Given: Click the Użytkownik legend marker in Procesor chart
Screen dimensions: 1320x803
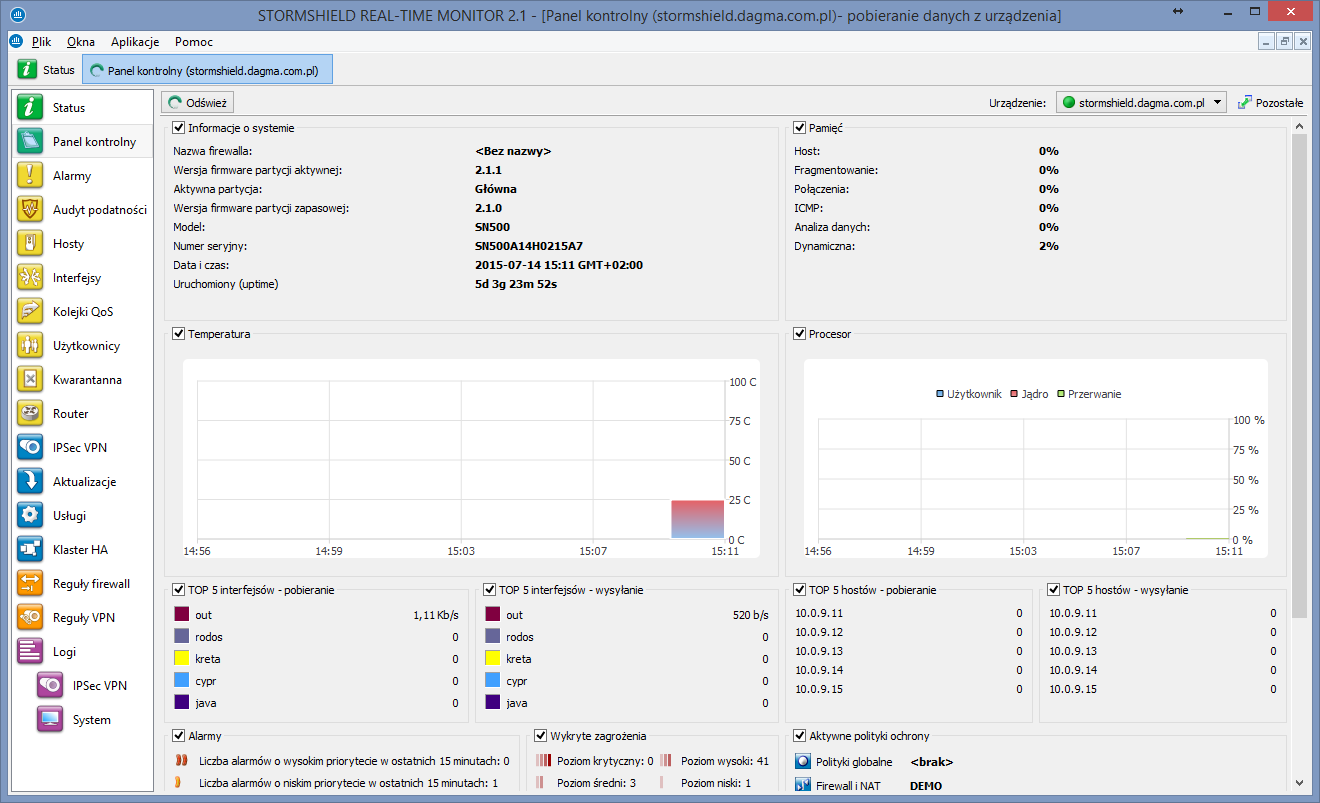Looking at the screenshot, I should (x=940, y=394).
